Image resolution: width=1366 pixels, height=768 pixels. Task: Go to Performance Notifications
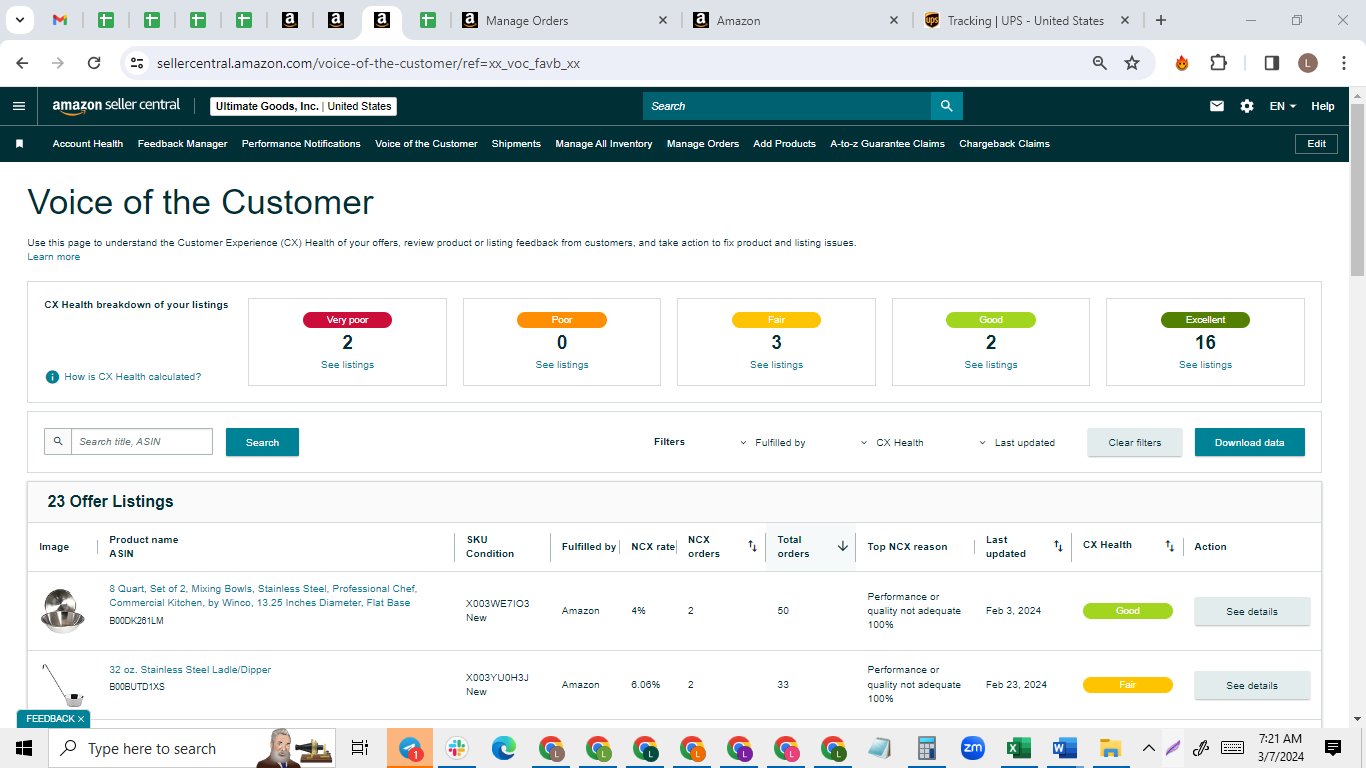(x=301, y=144)
